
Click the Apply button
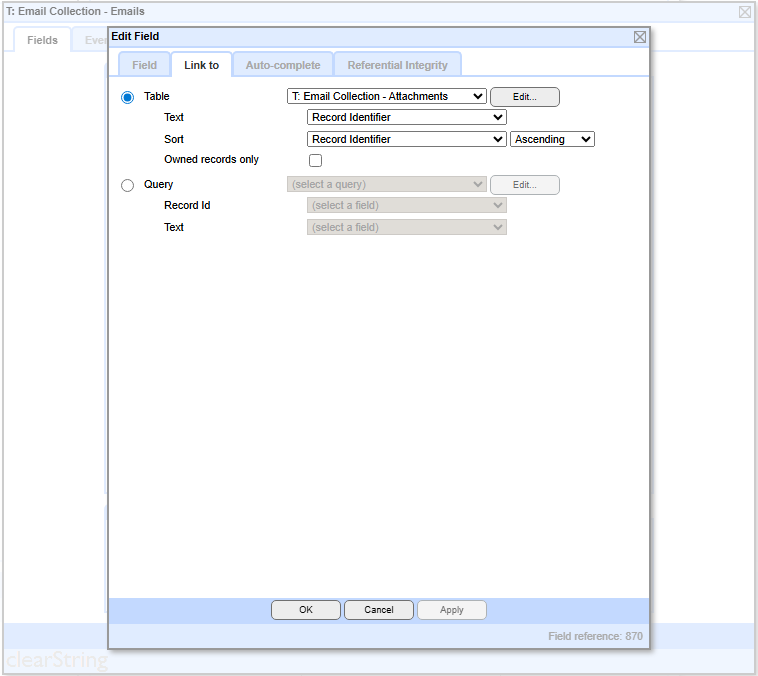451,610
